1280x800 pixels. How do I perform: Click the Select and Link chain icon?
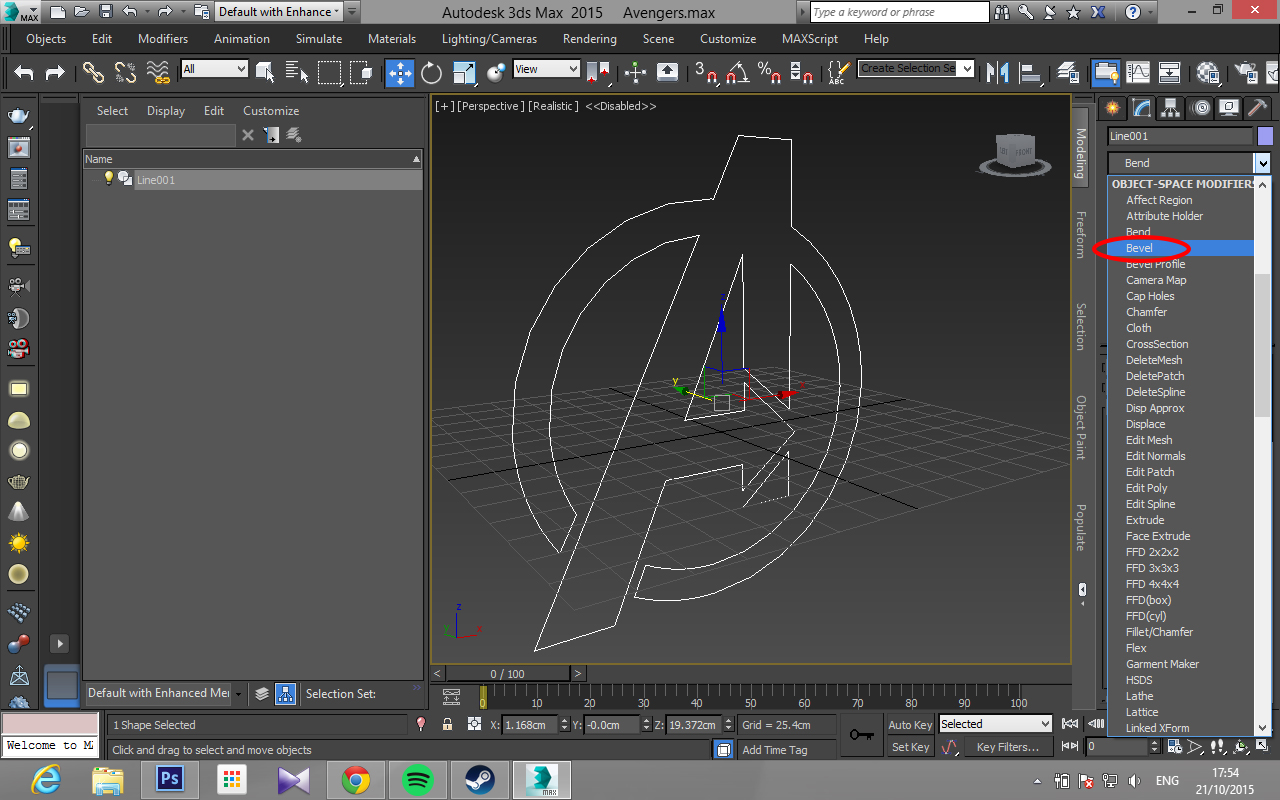93,72
